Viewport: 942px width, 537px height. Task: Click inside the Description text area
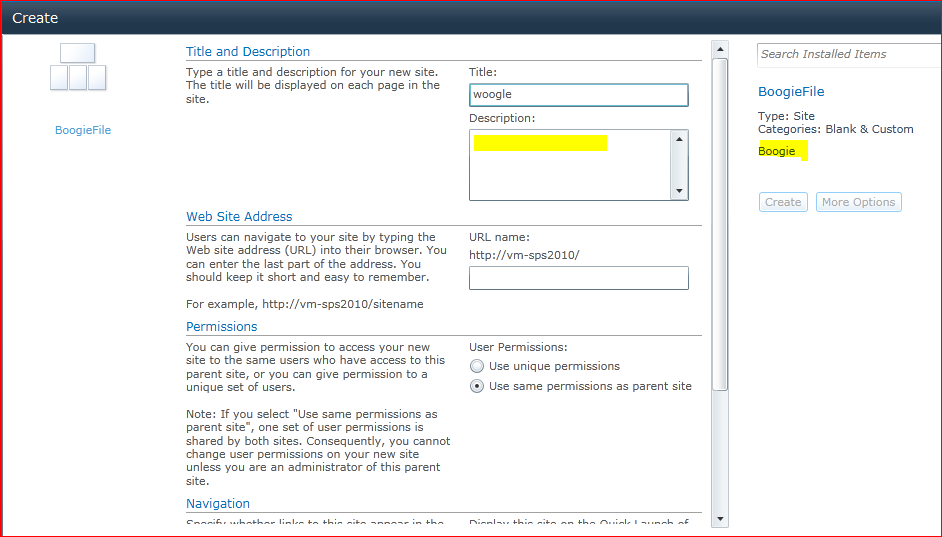click(x=570, y=165)
